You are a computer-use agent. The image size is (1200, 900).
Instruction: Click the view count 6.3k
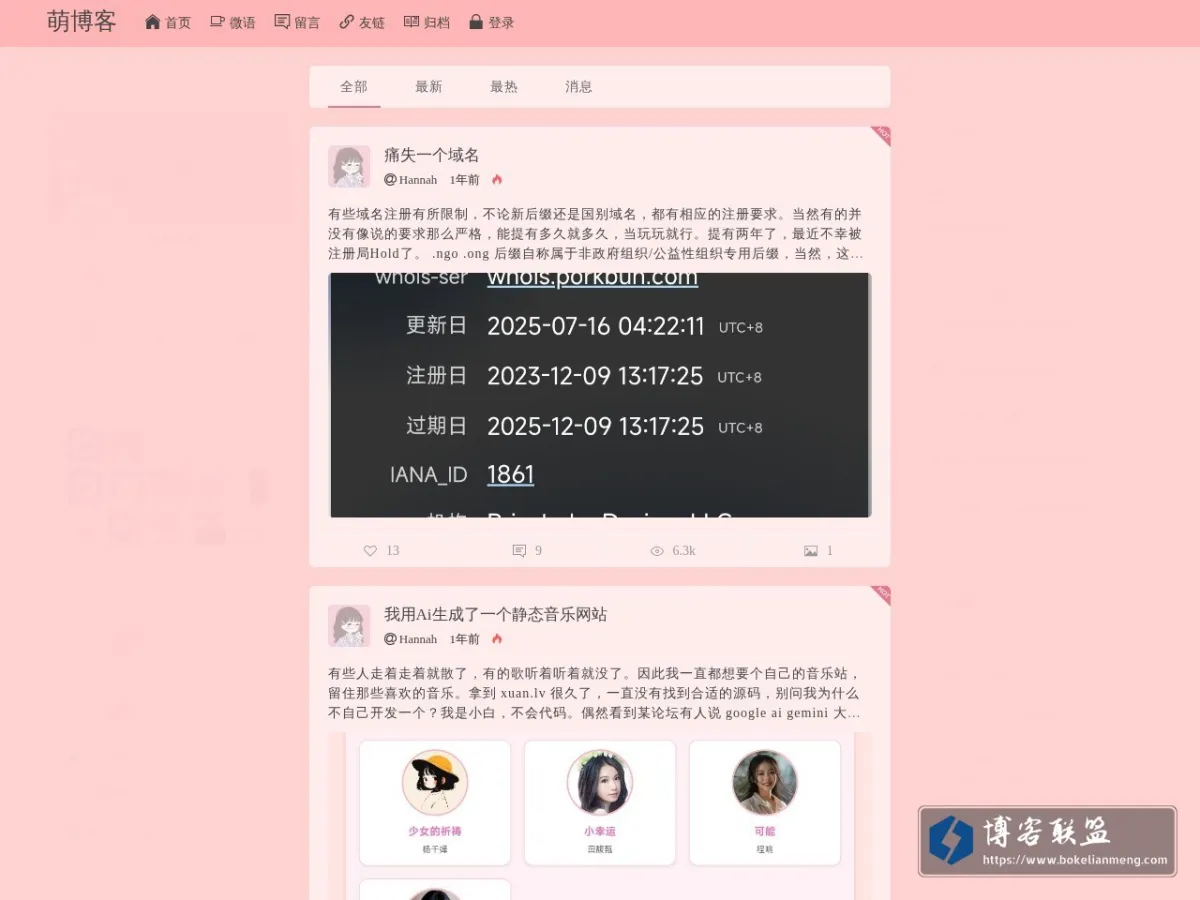pyautogui.click(x=684, y=551)
